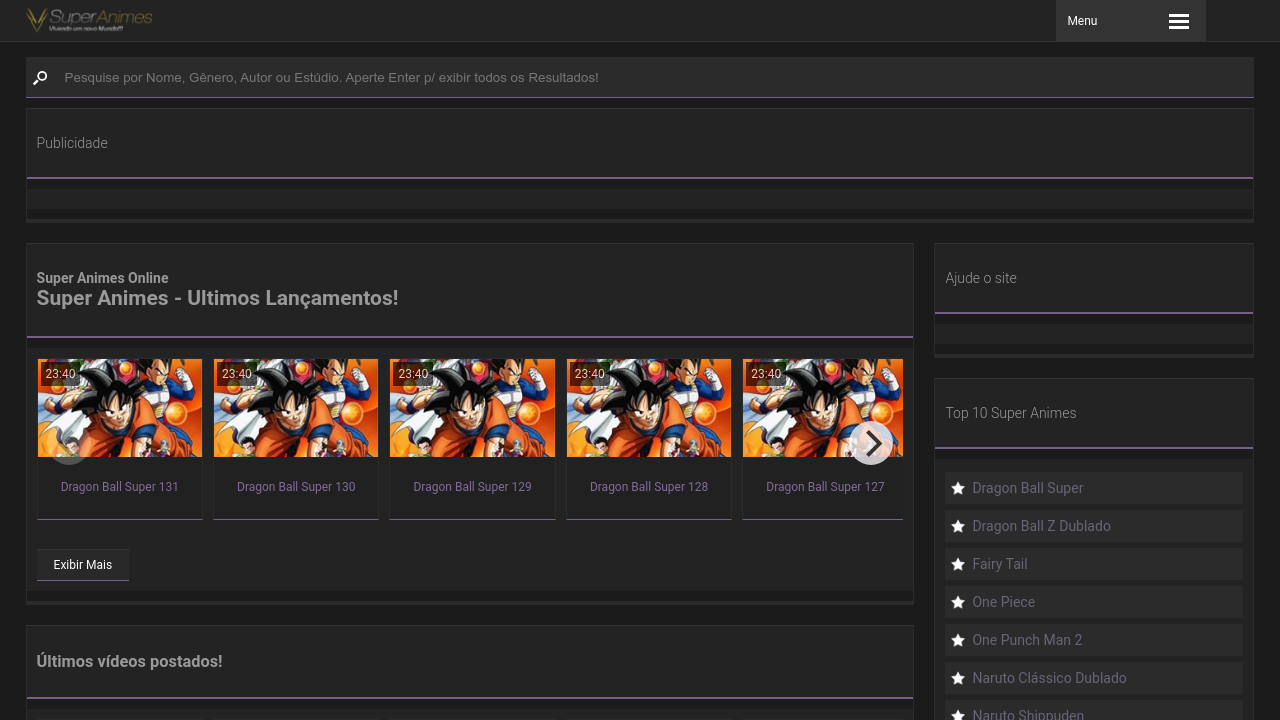Open Fairy Tail in the Top 10
Image resolution: width=1280 pixels, height=720 pixels.
point(1094,564)
